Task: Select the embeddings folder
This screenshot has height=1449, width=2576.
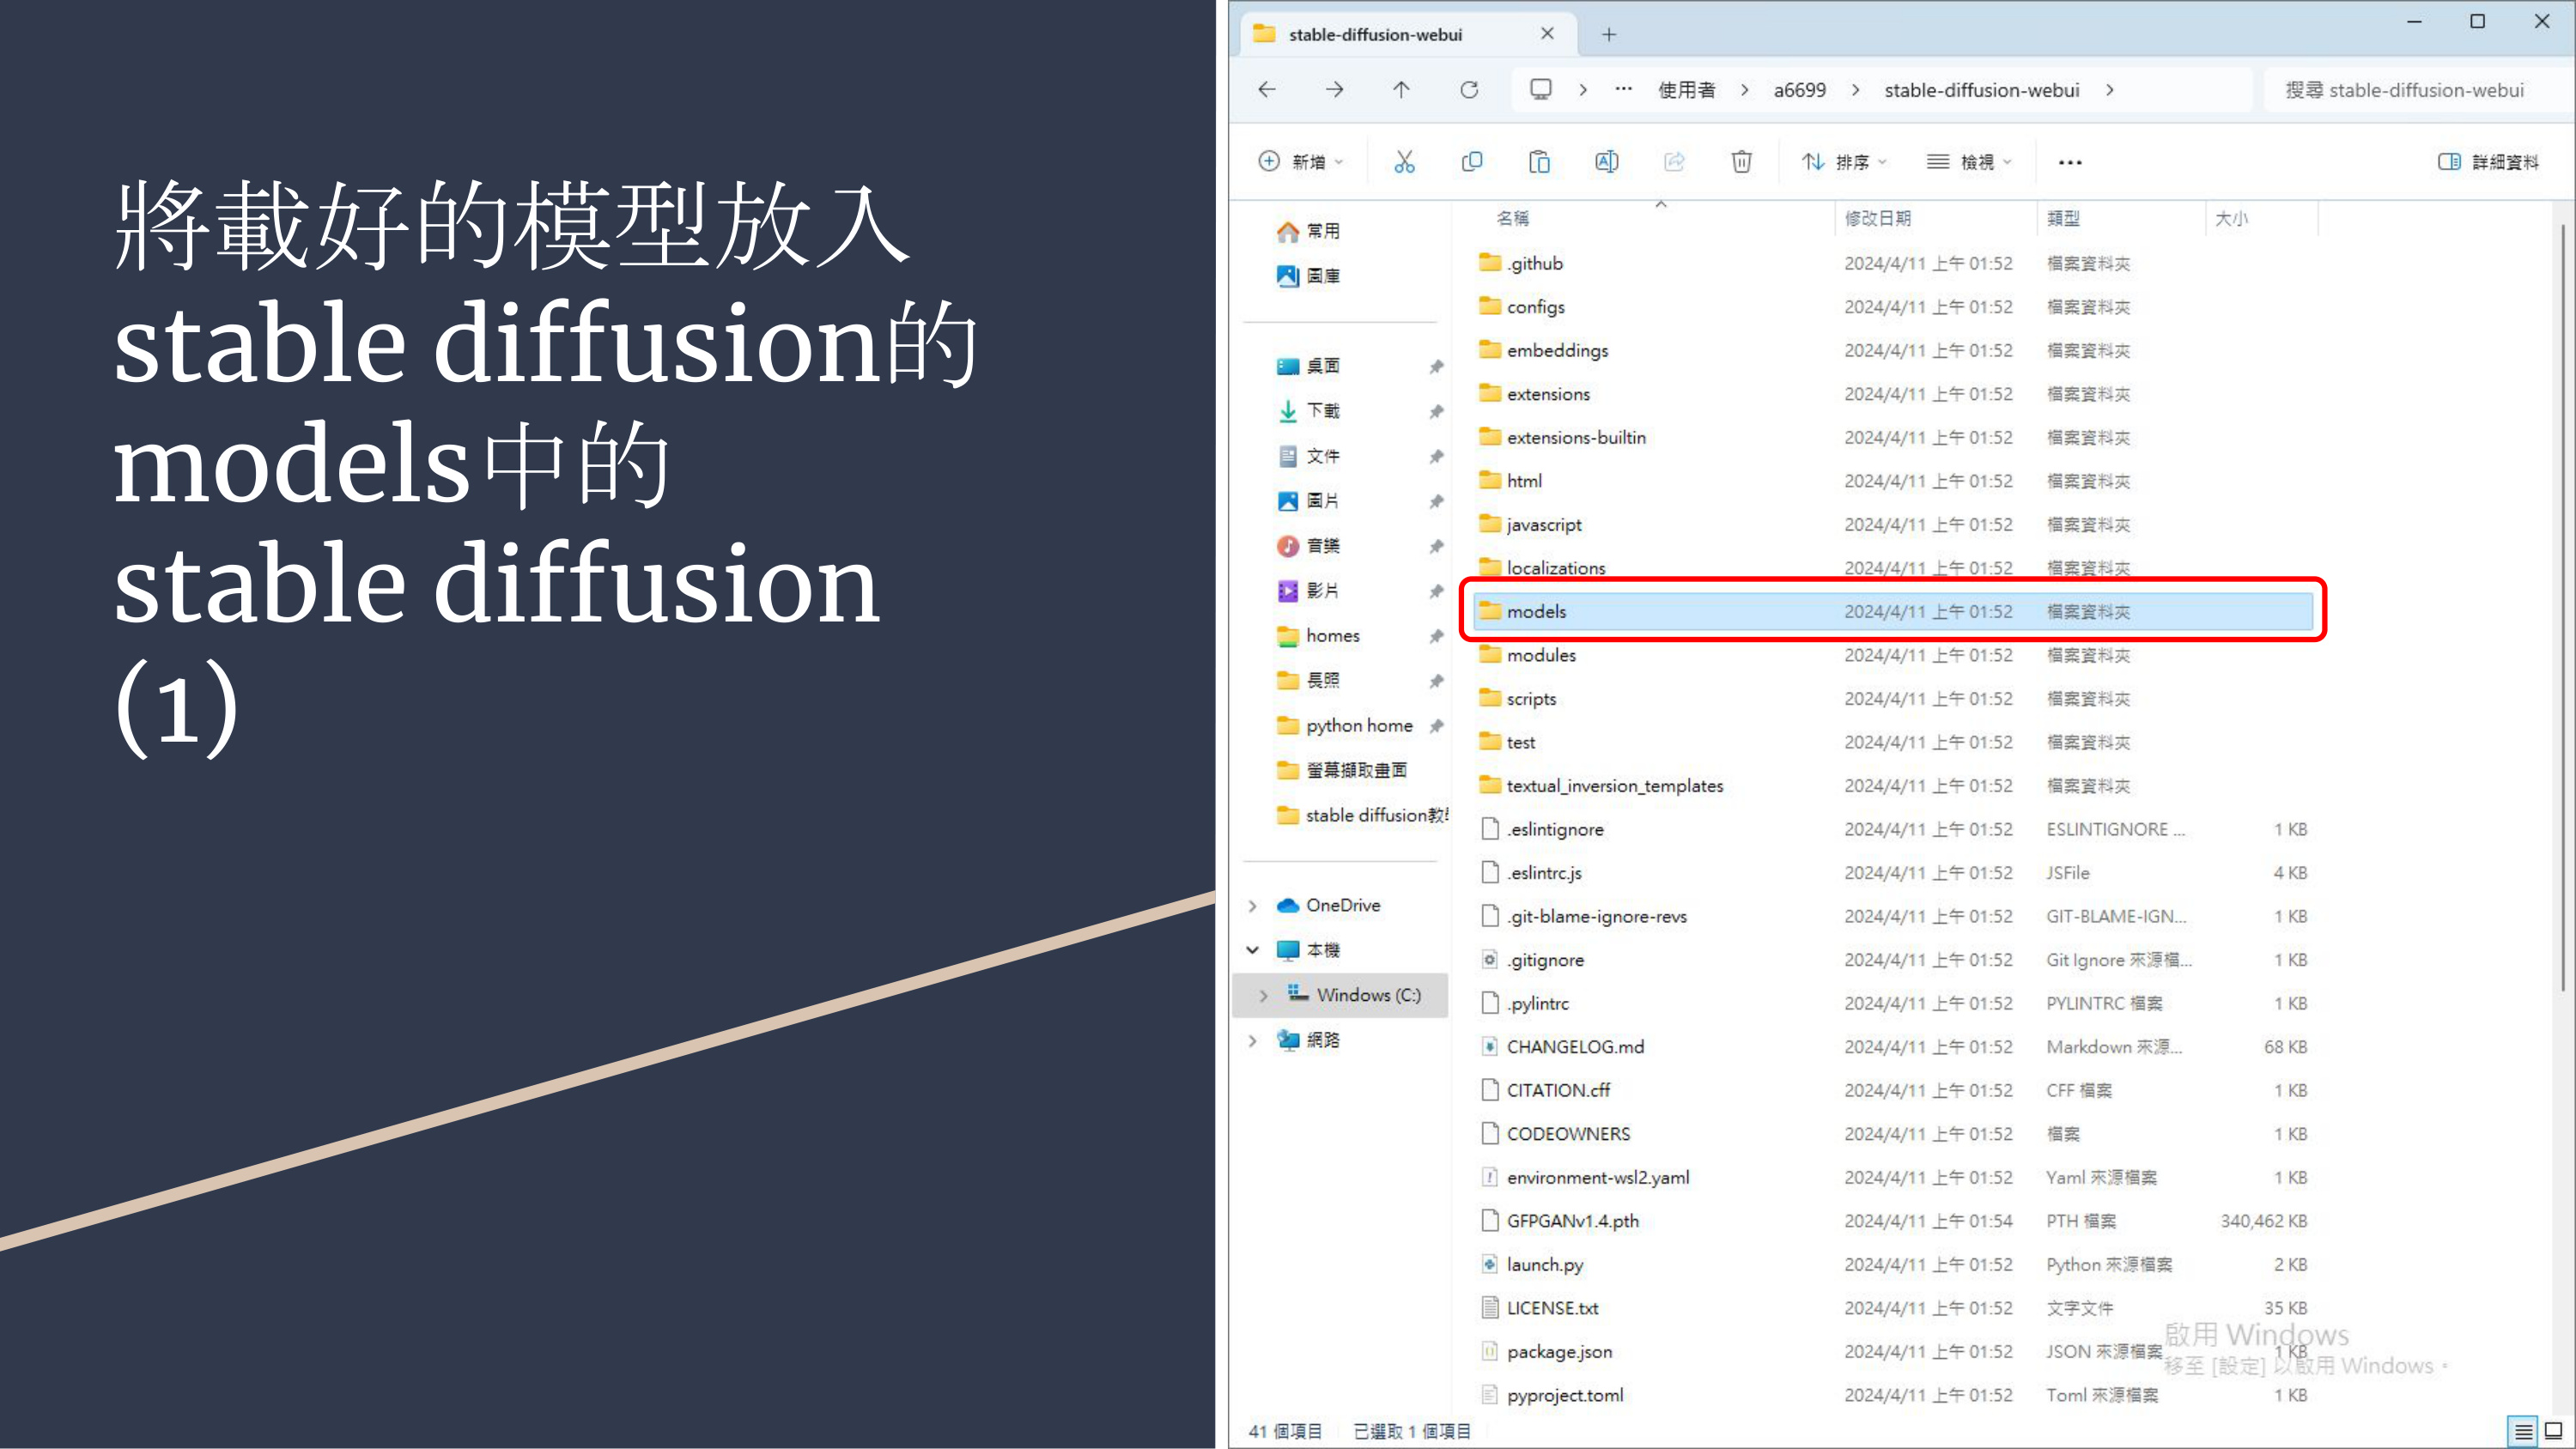Action: coord(1893,350)
